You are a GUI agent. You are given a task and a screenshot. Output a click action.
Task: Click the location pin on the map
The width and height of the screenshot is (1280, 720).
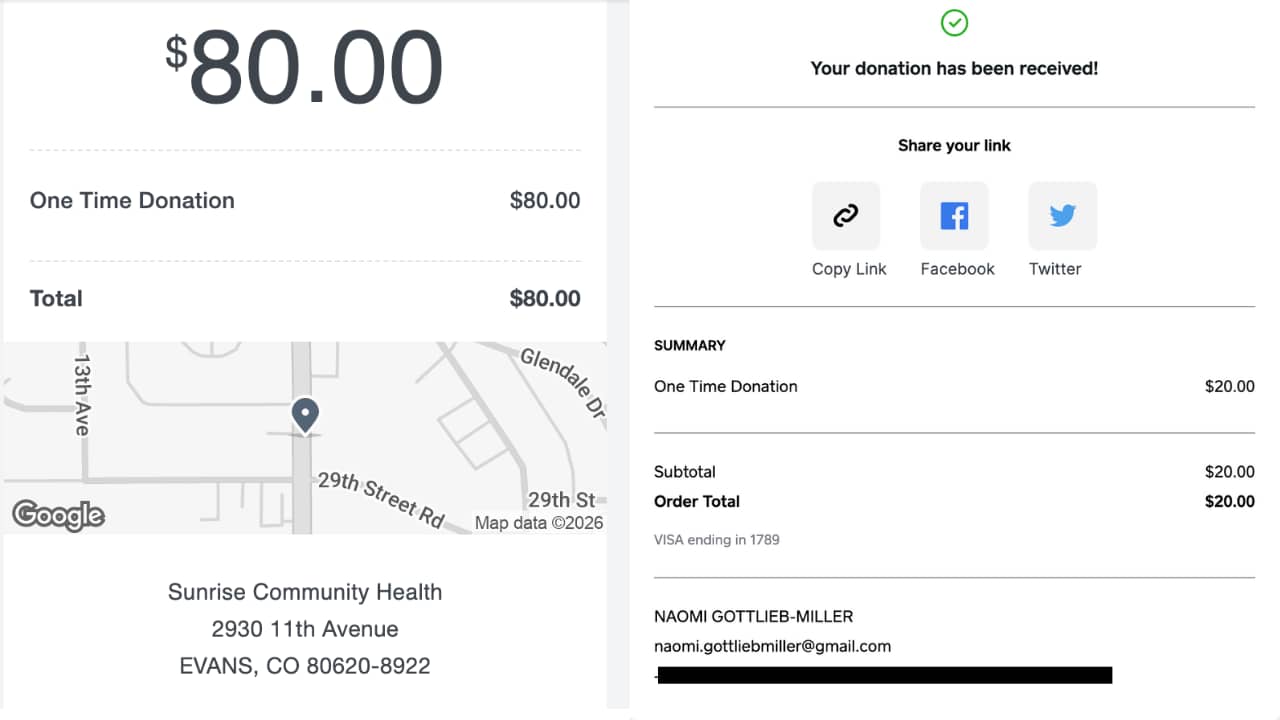(x=305, y=414)
